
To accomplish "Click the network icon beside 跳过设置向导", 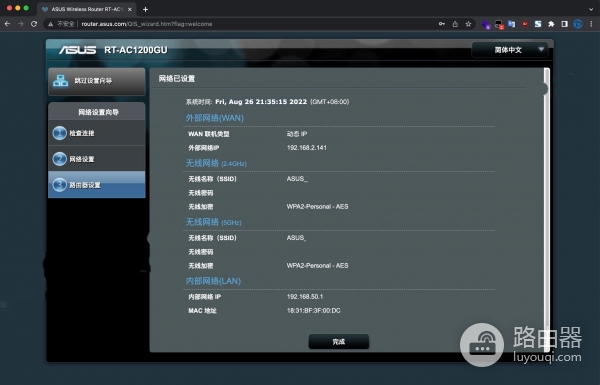I will pos(60,81).
